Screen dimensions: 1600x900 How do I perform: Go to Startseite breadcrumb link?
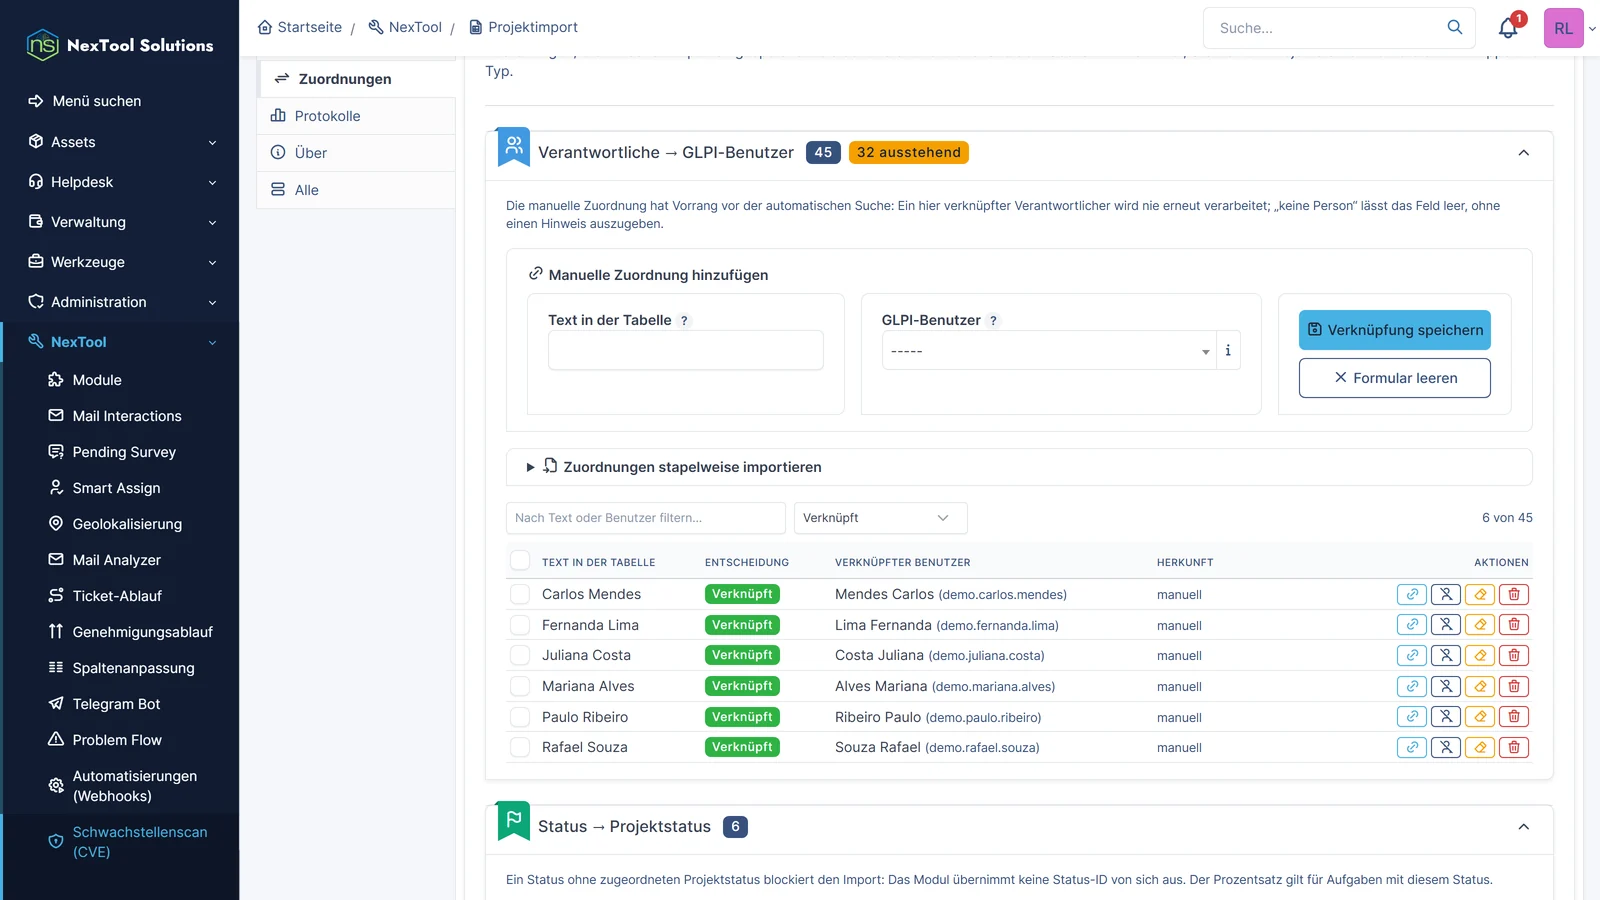[x=299, y=27]
